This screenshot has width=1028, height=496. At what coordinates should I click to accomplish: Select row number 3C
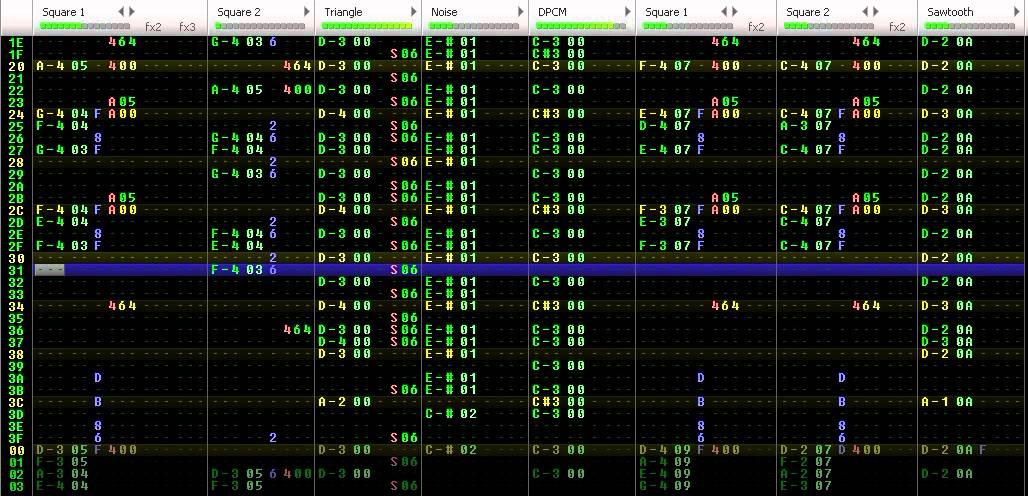point(16,402)
